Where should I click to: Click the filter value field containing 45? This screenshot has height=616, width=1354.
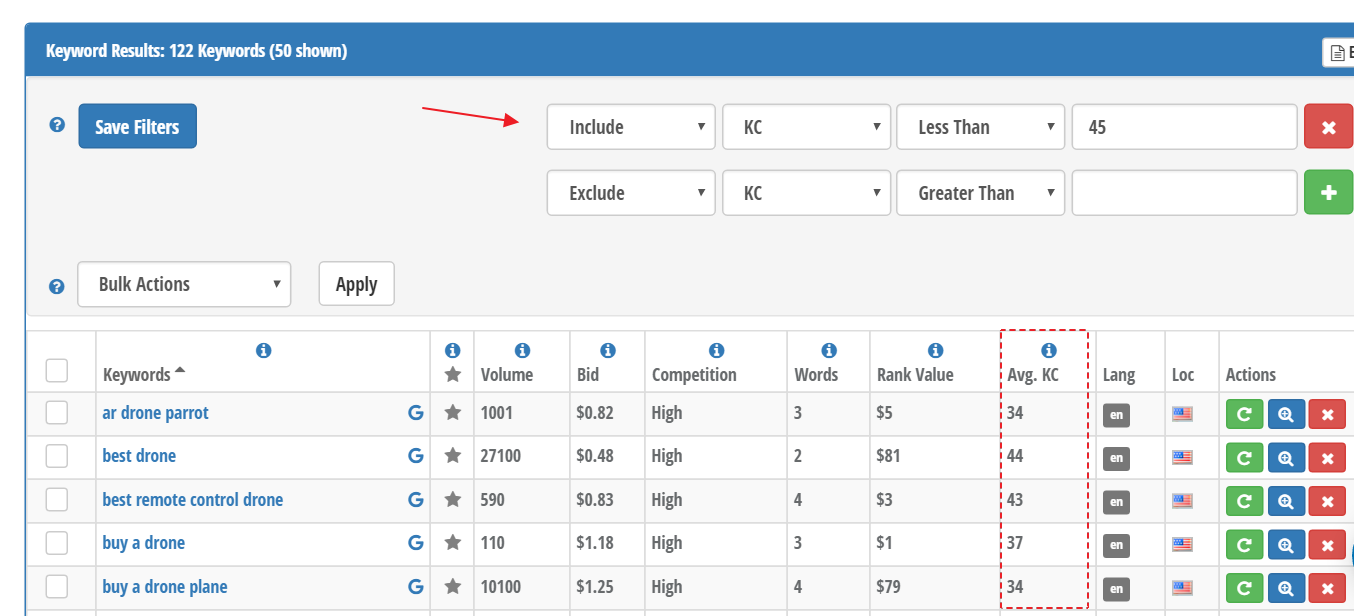click(1184, 126)
